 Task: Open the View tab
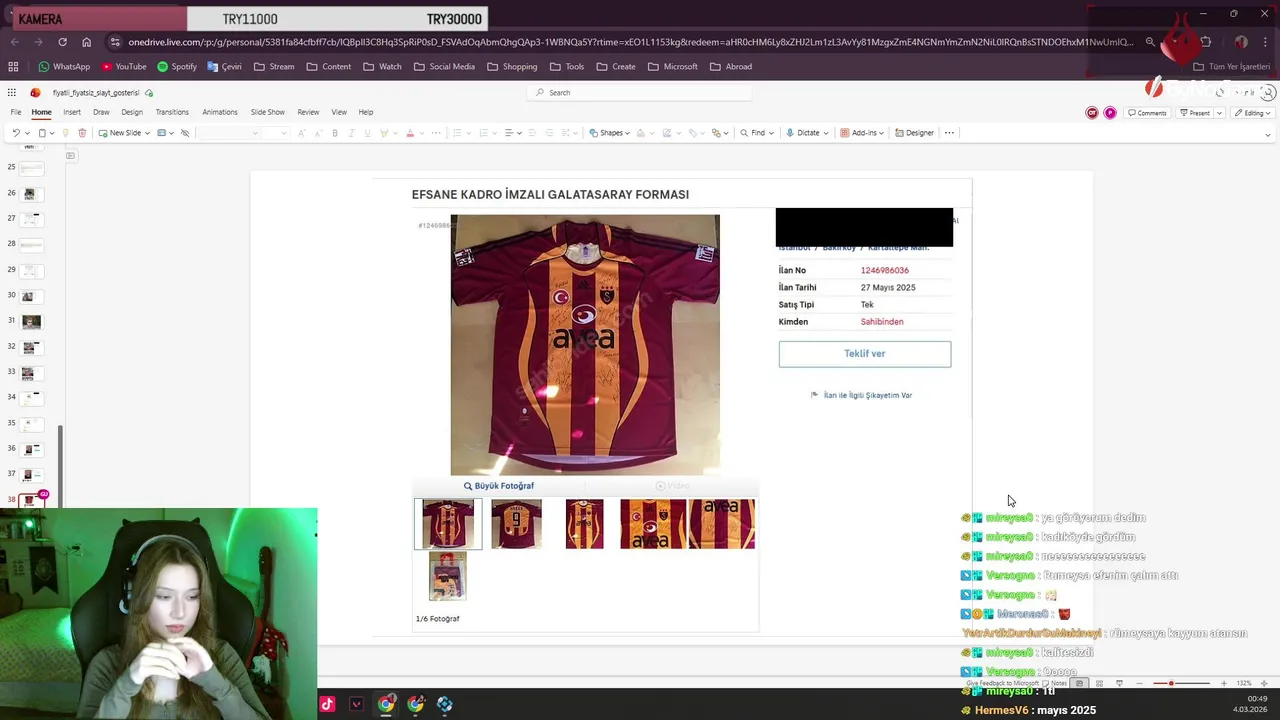pyautogui.click(x=339, y=112)
